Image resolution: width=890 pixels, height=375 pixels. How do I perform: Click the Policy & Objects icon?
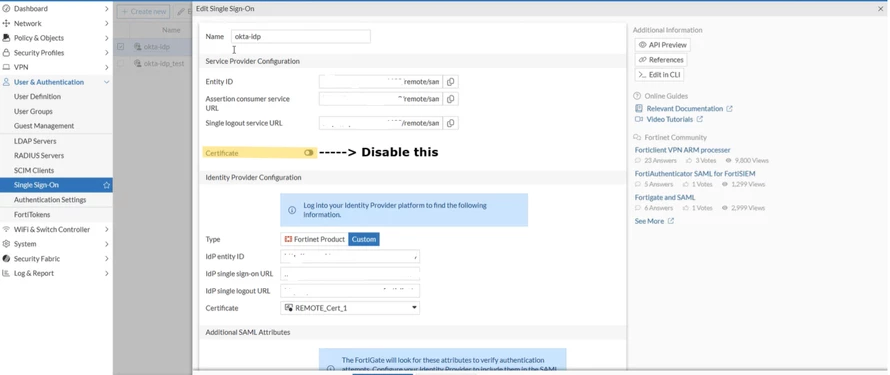point(6,38)
